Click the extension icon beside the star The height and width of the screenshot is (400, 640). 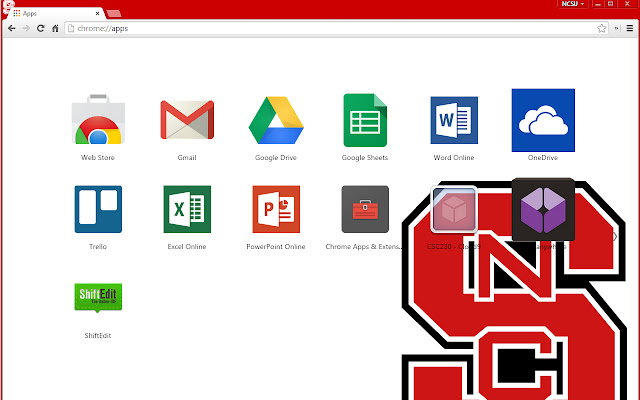(x=616, y=28)
